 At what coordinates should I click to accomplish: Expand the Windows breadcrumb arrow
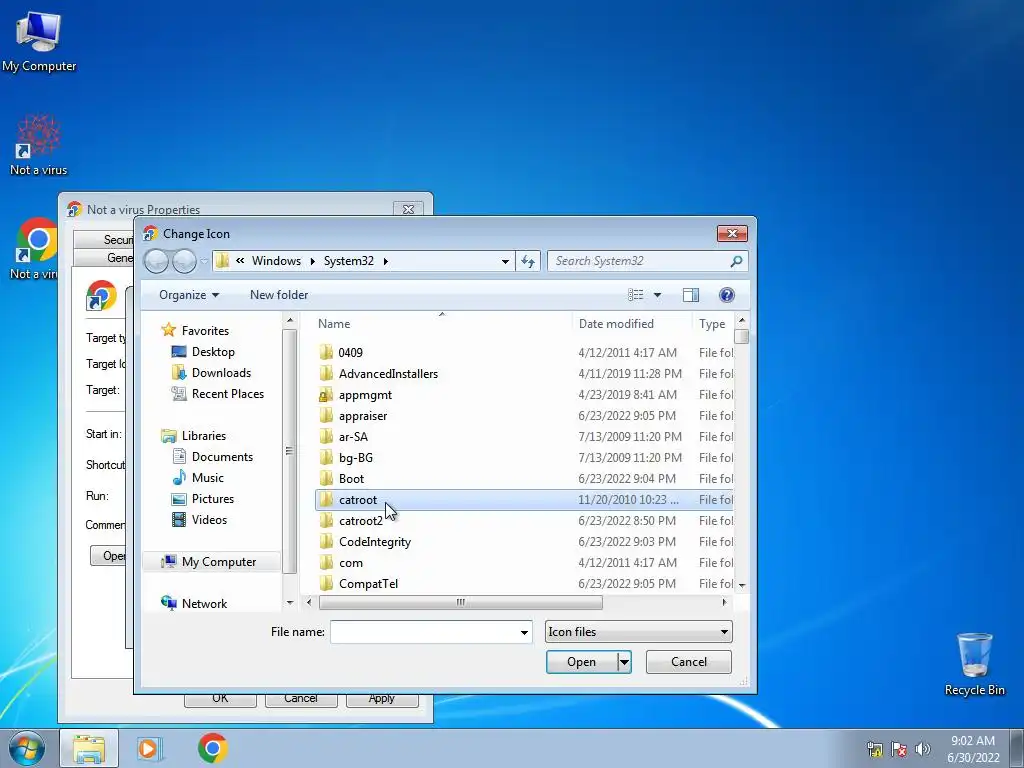click(312, 261)
